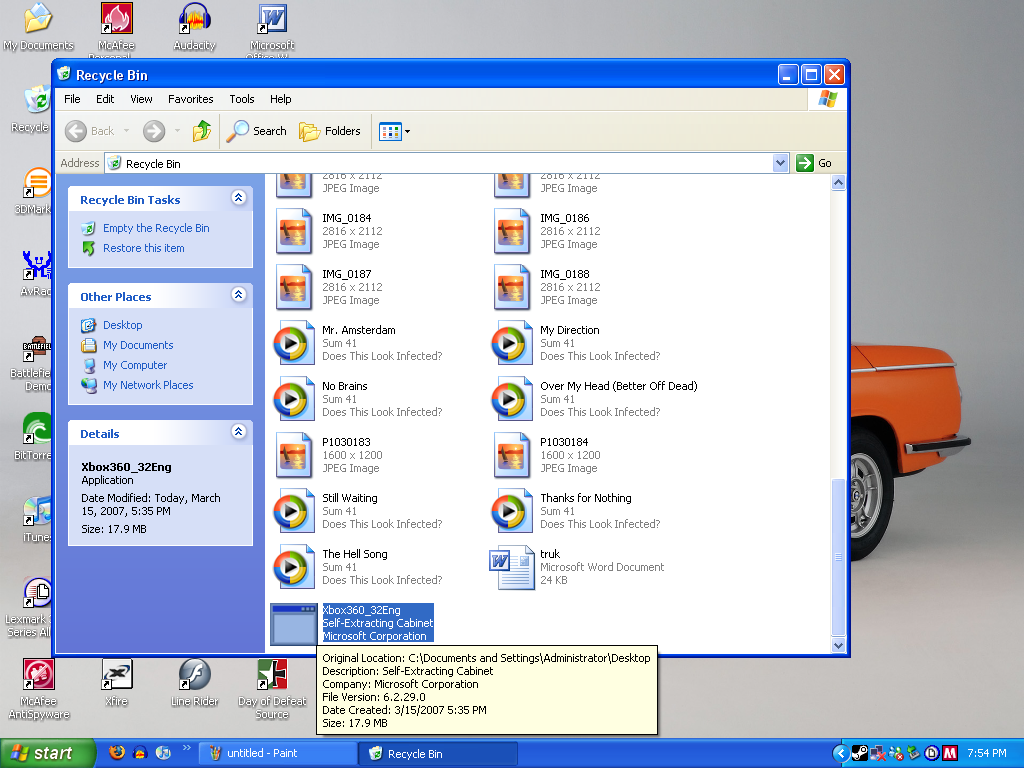
Task: Open the Tools menu
Action: [242, 99]
